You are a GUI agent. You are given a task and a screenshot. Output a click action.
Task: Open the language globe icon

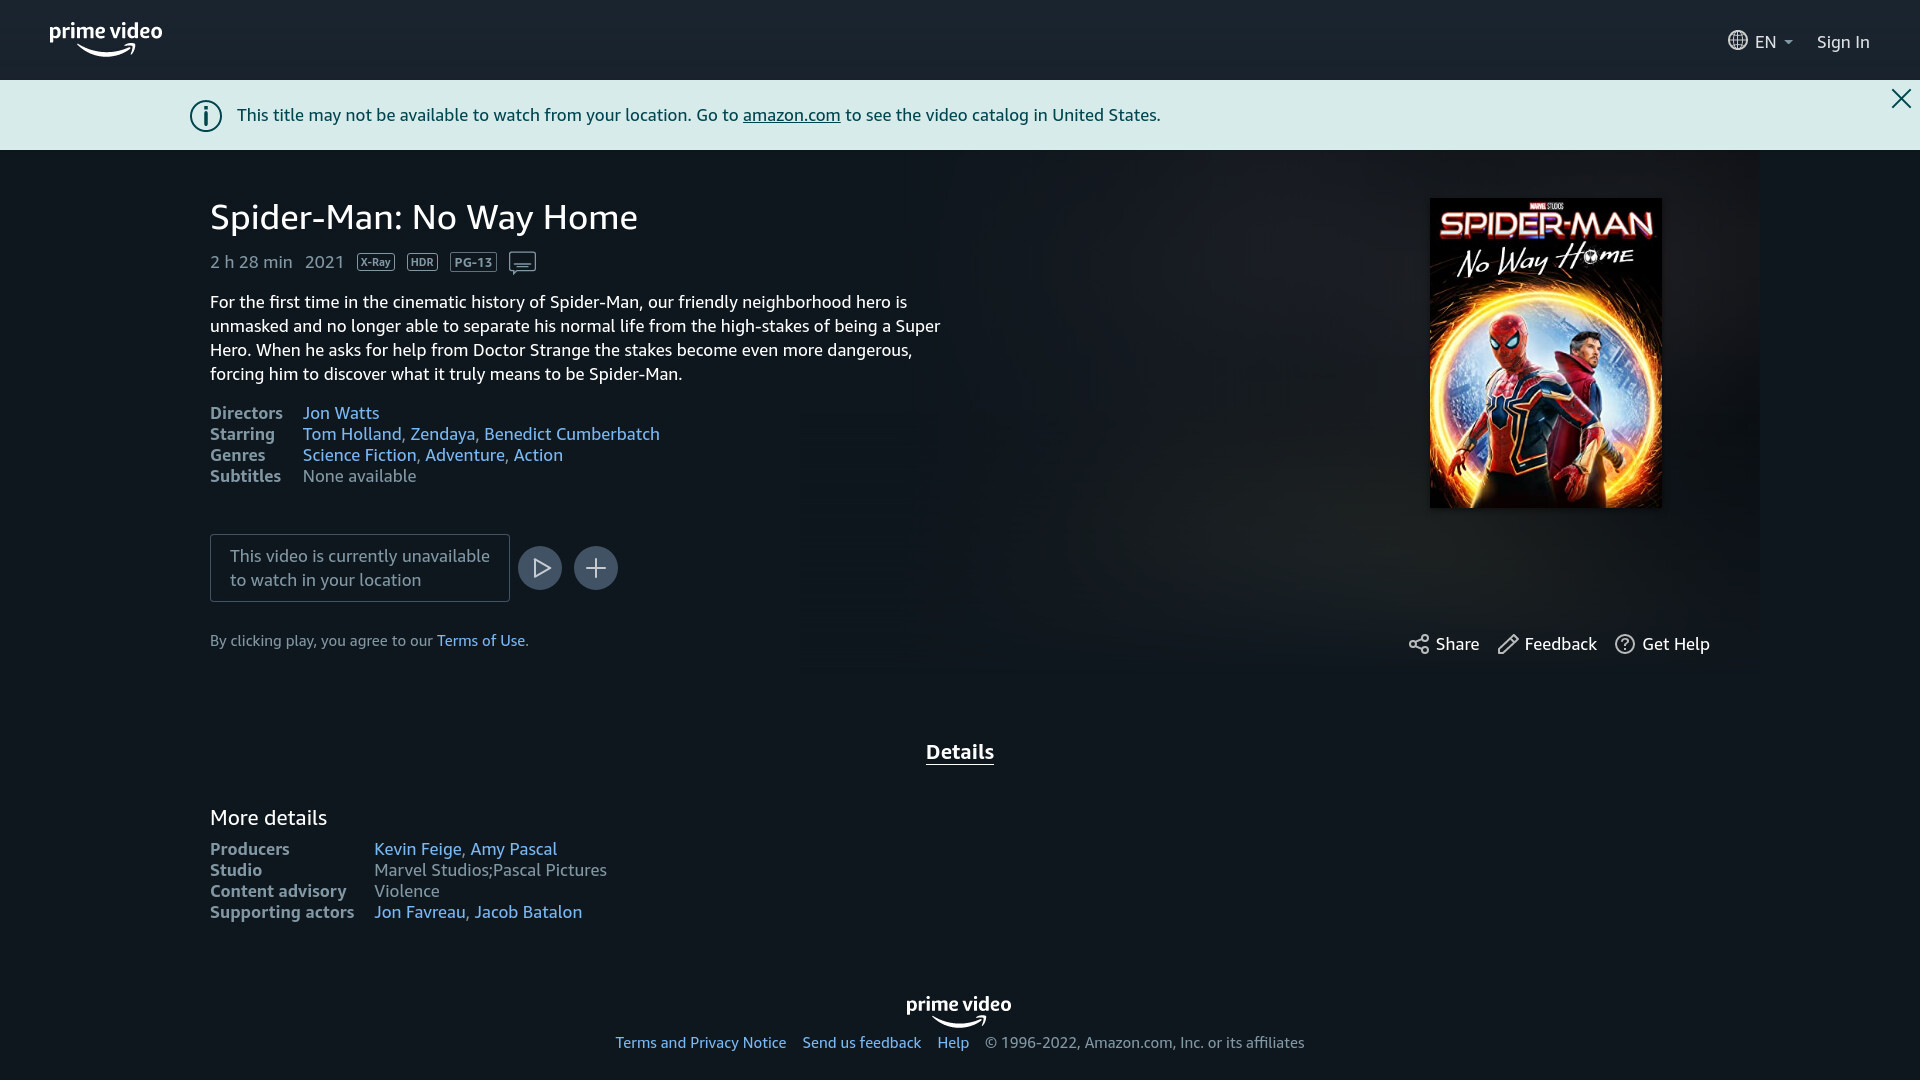pyautogui.click(x=1738, y=40)
